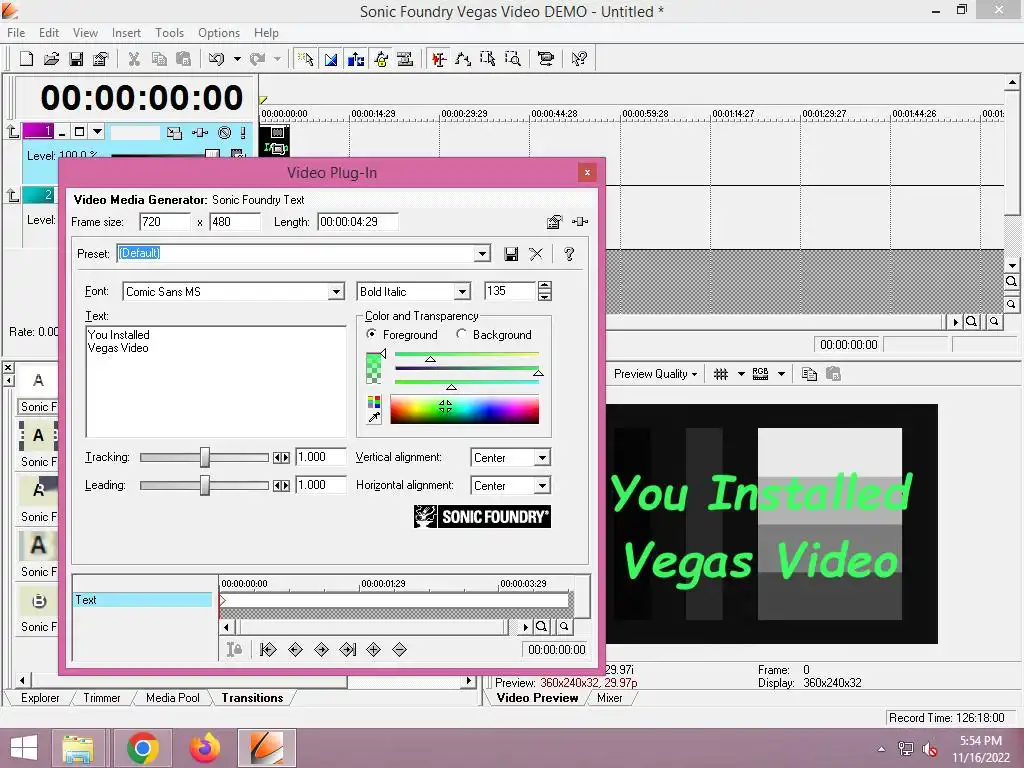Open the View menu

point(86,33)
